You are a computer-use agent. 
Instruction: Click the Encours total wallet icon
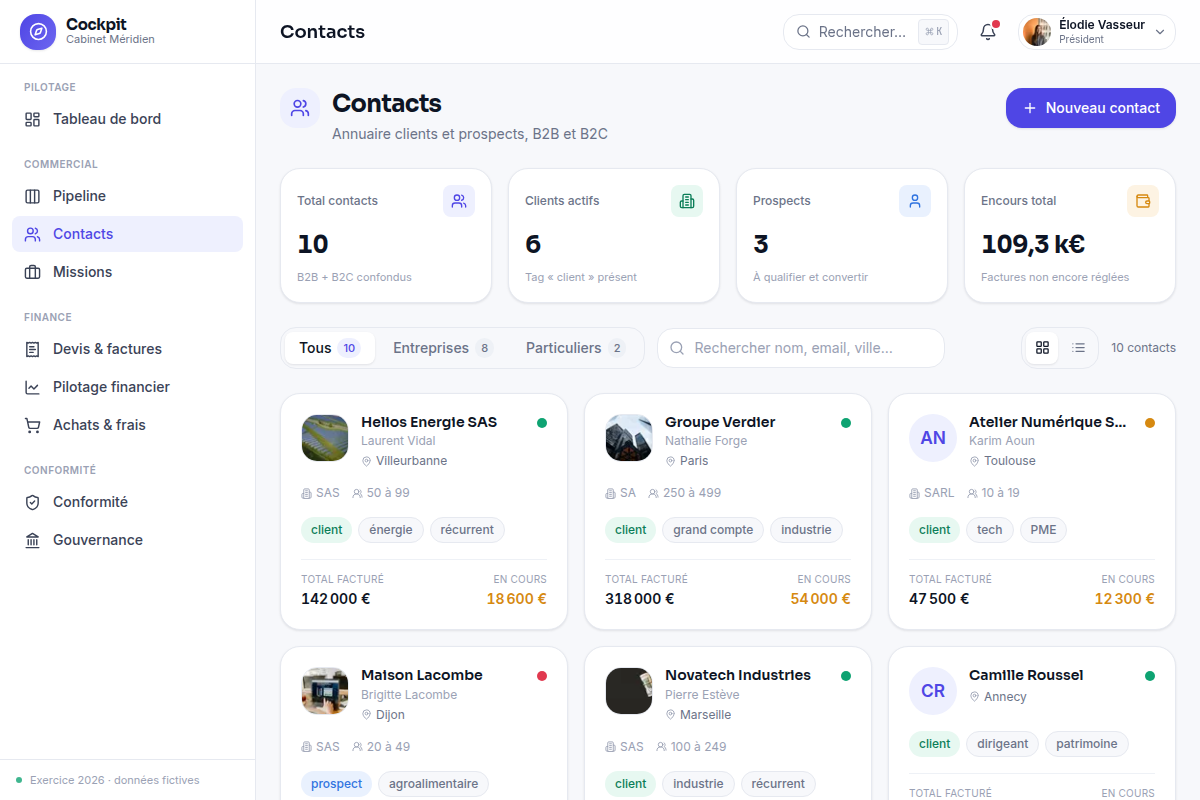(1143, 201)
